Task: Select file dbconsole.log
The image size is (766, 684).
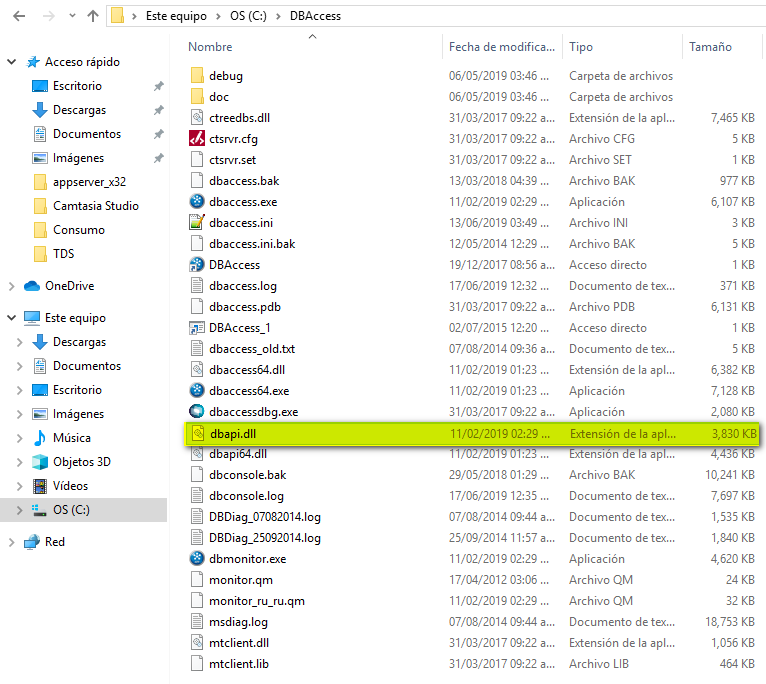Action: (x=246, y=496)
